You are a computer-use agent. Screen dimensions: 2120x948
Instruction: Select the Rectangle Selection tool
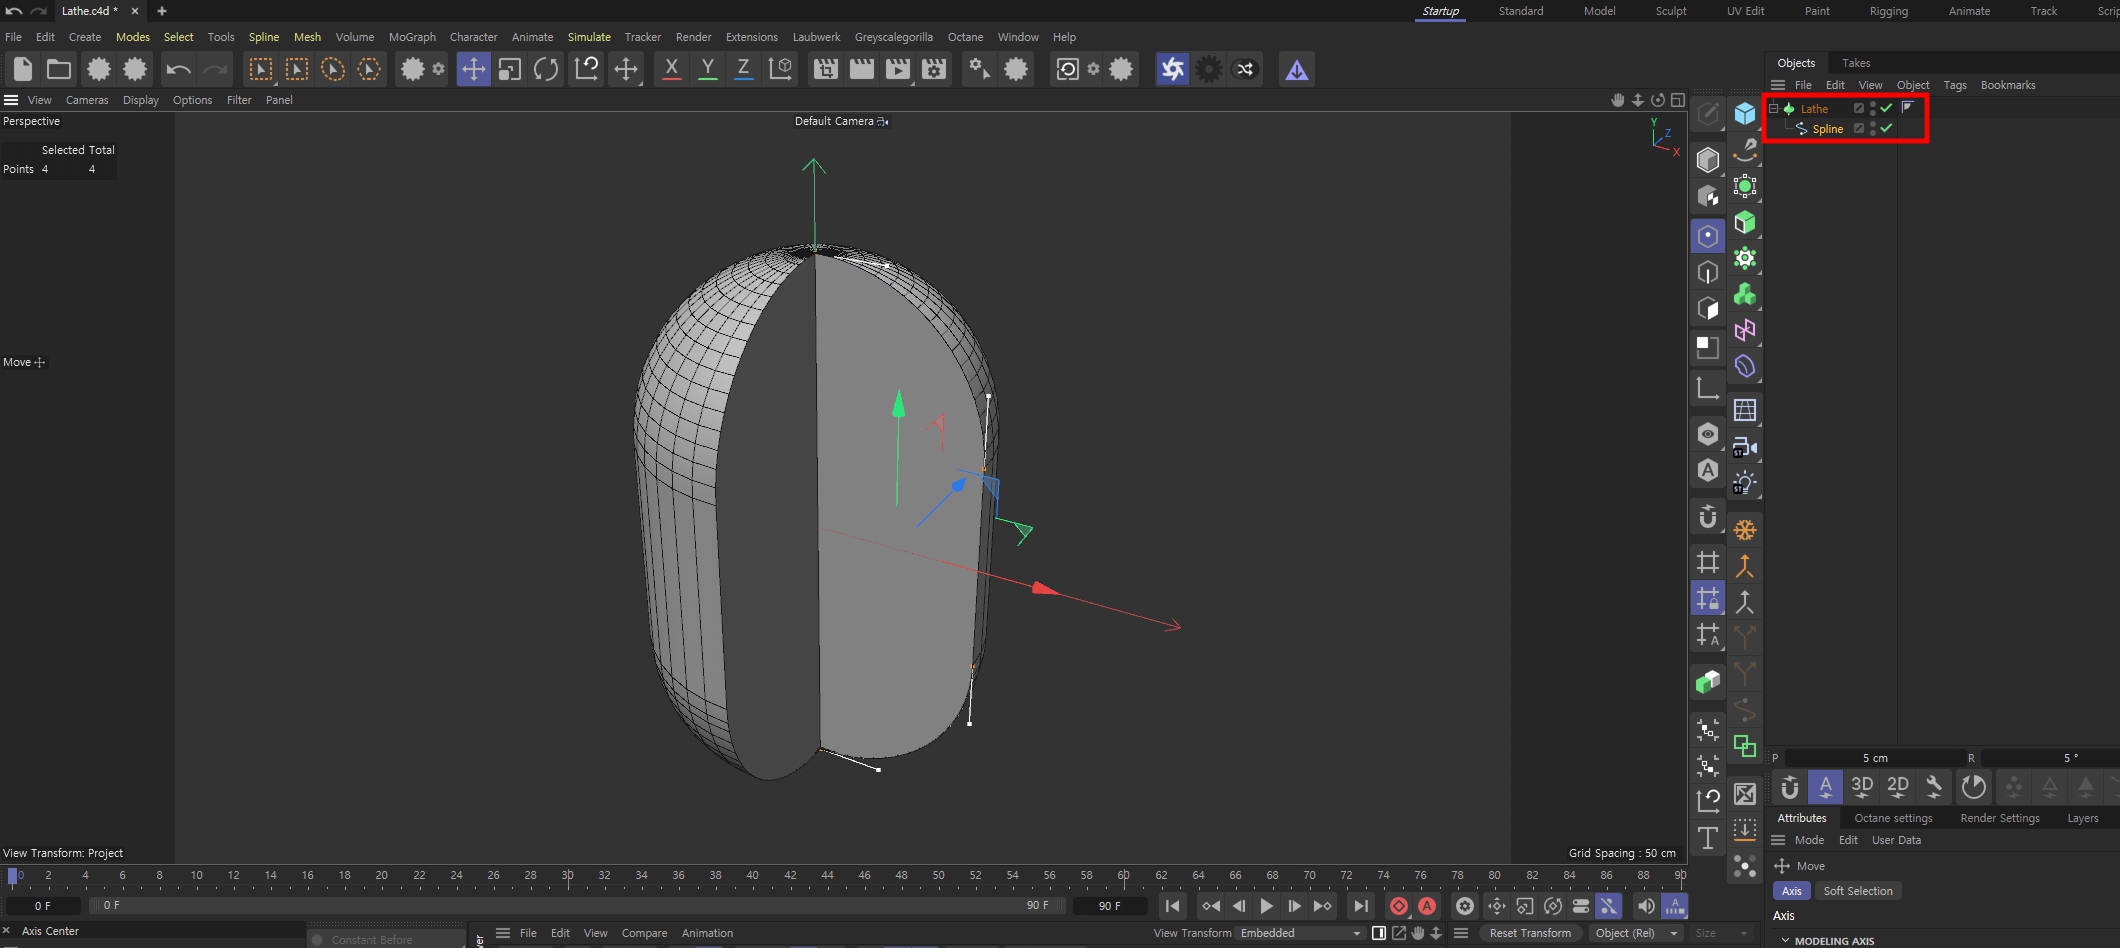point(260,69)
